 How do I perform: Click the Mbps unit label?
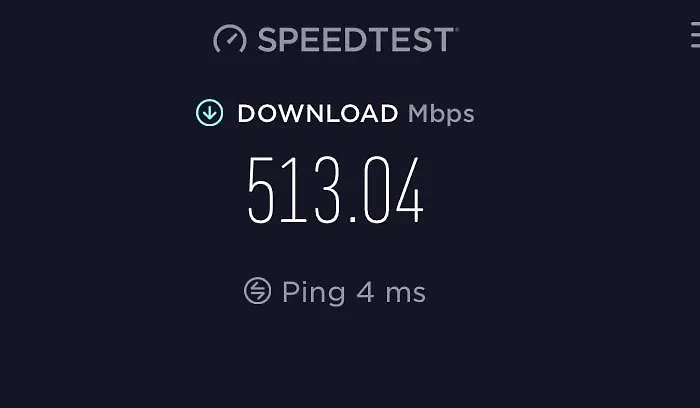coord(441,114)
